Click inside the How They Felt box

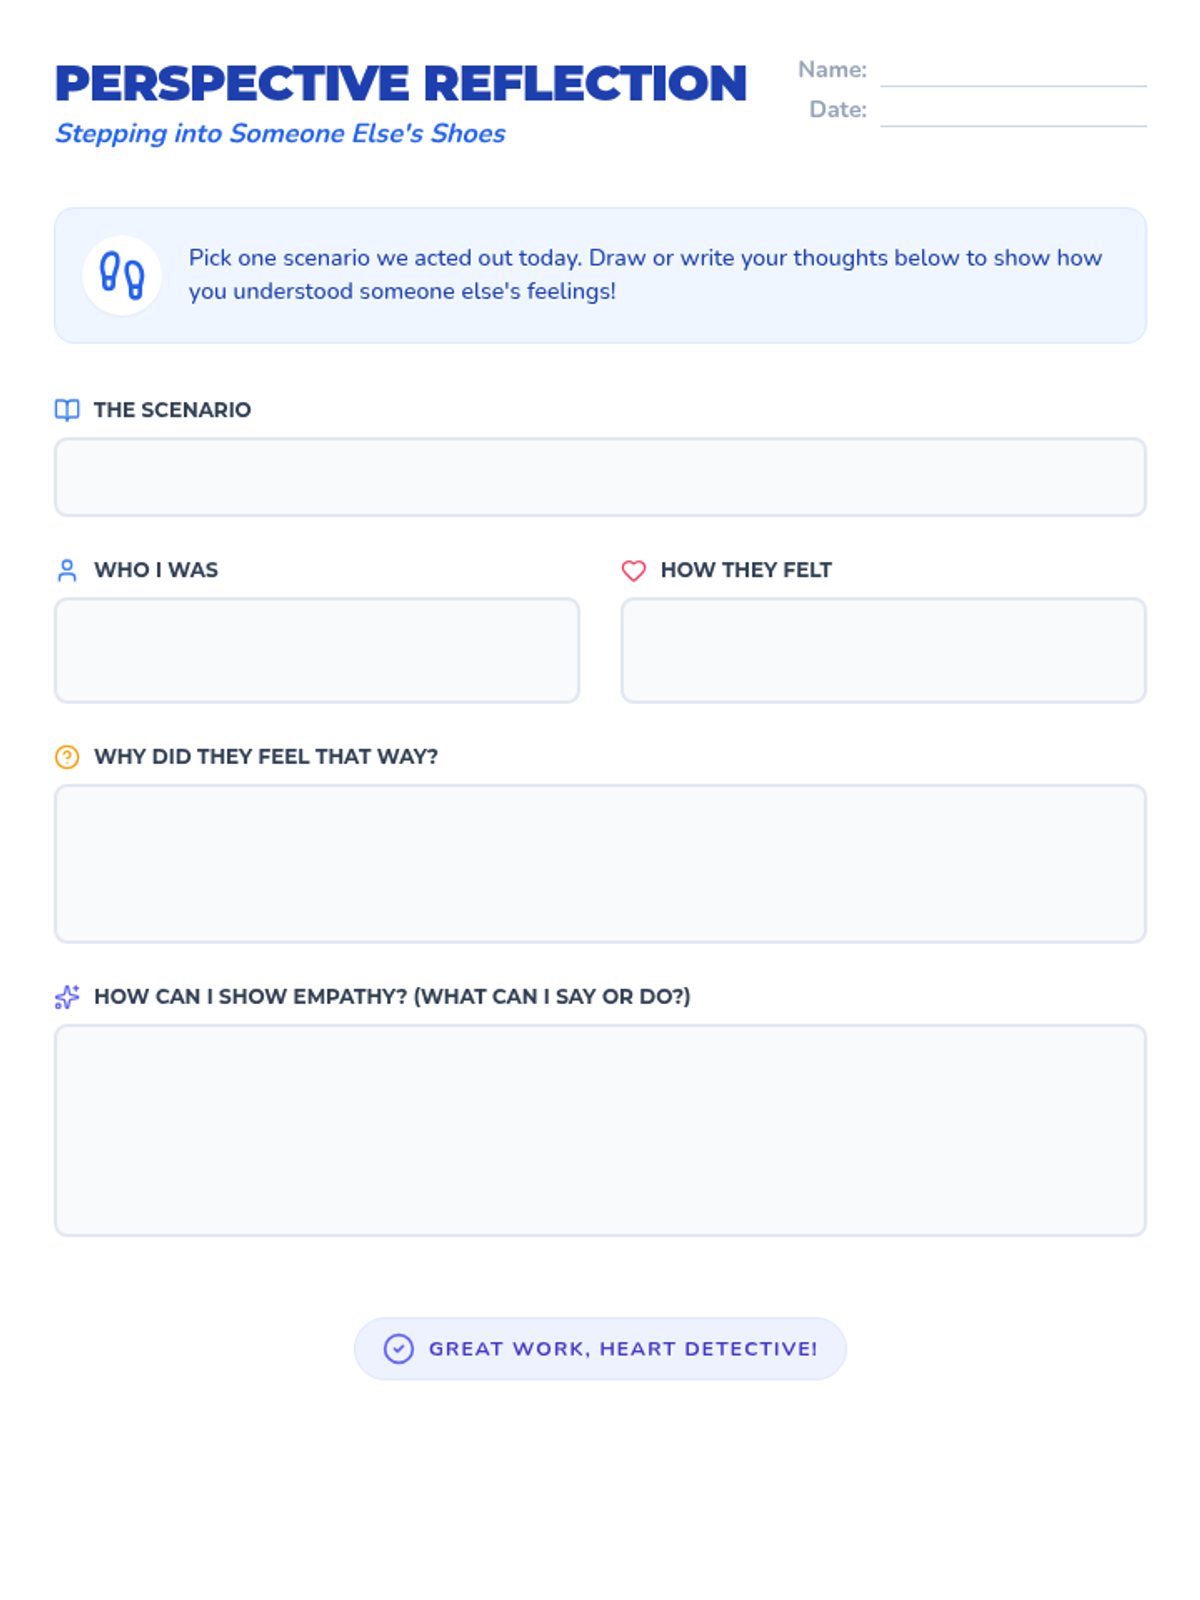pyautogui.click(x=883, y=650)
